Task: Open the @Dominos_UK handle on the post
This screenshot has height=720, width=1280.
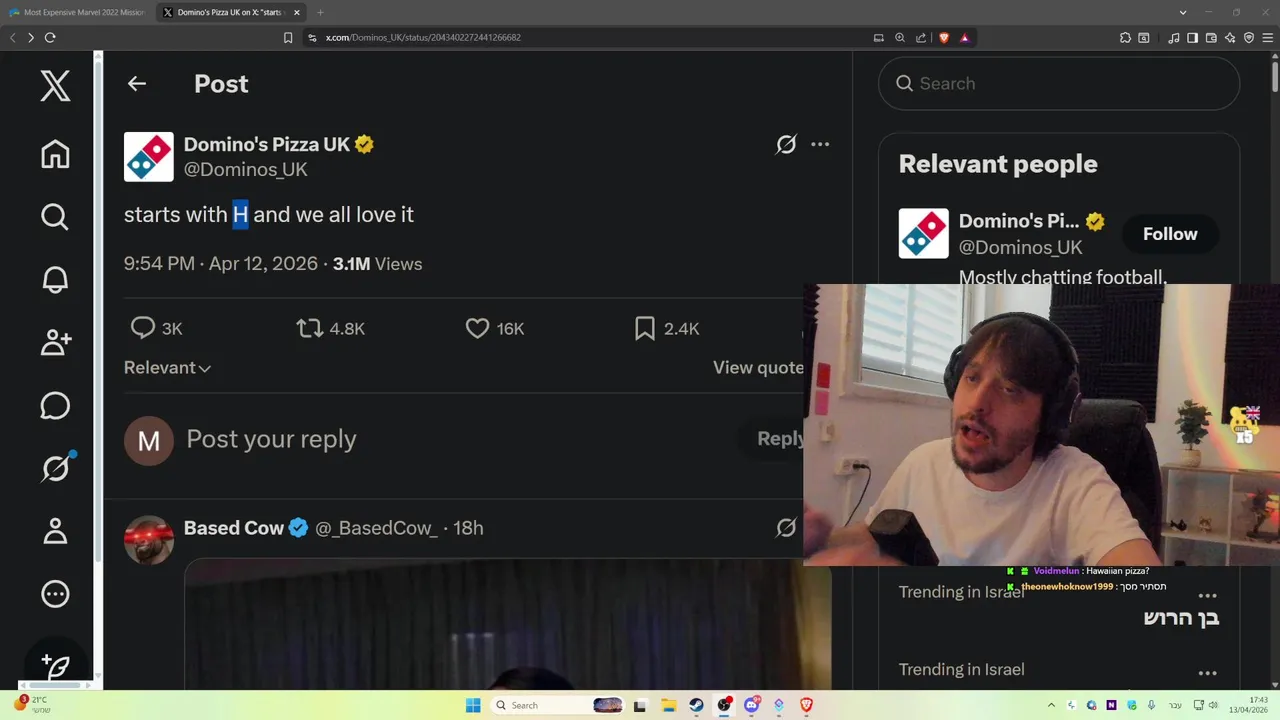Action: pos(246,170)
